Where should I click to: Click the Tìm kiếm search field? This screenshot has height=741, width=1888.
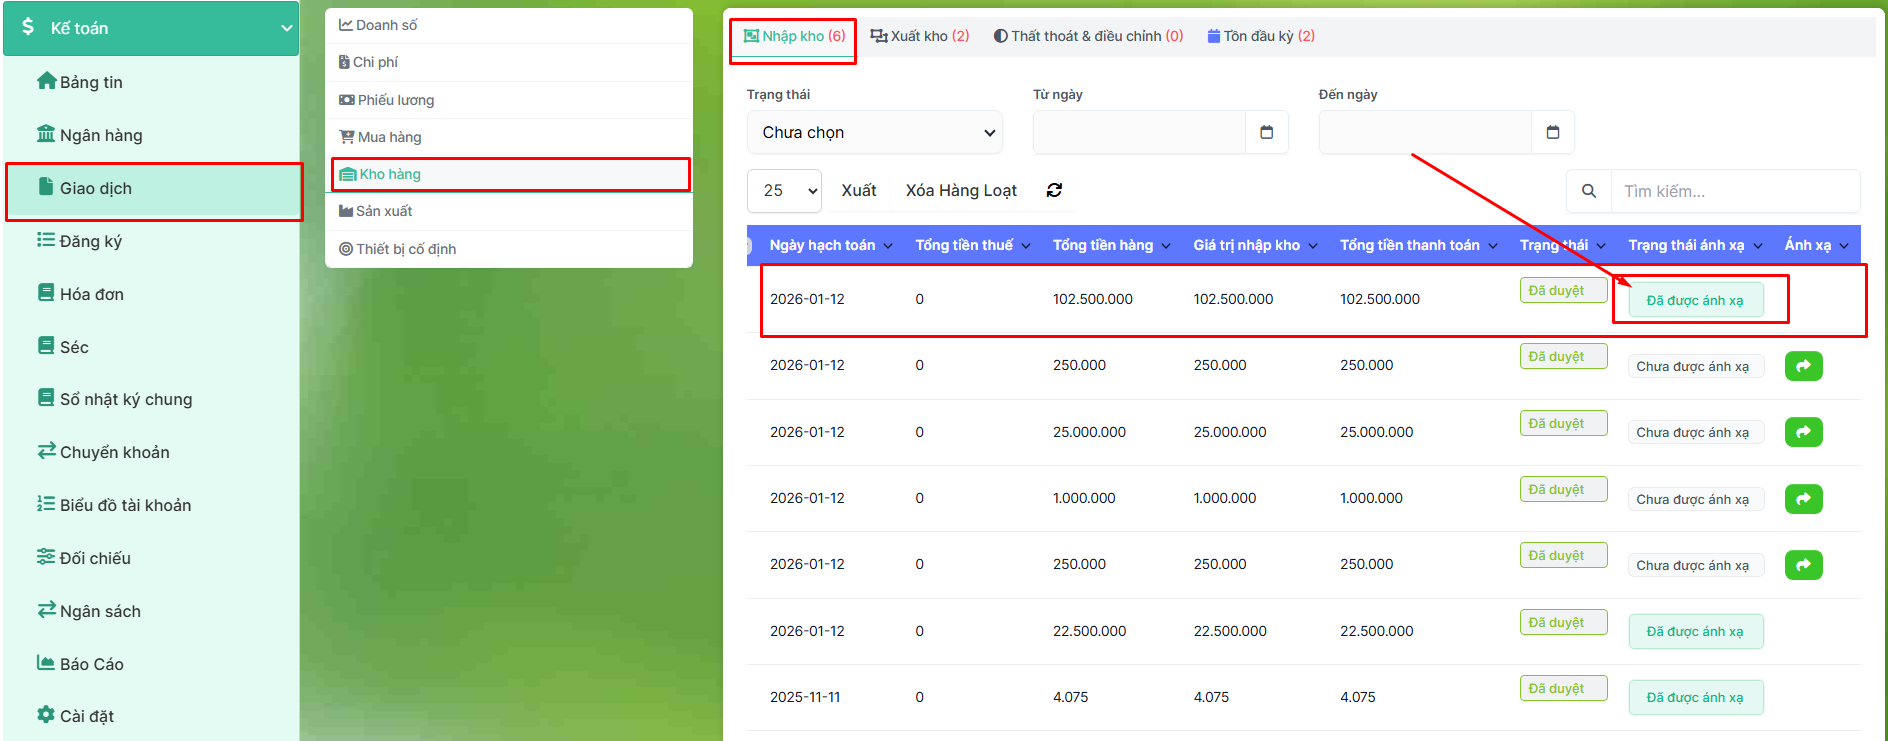tap(1734, 191)
